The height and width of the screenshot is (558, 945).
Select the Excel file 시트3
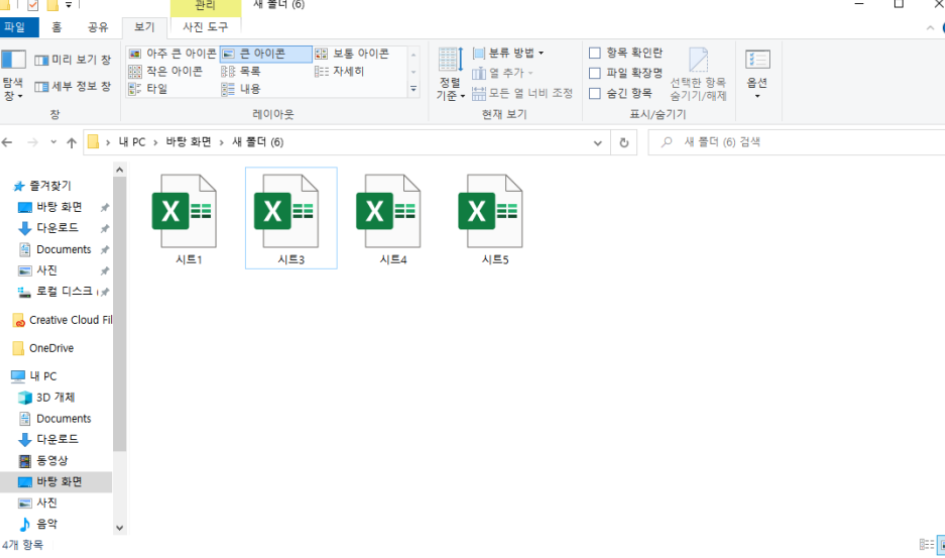pyautogui.click(x=291, y=219)
